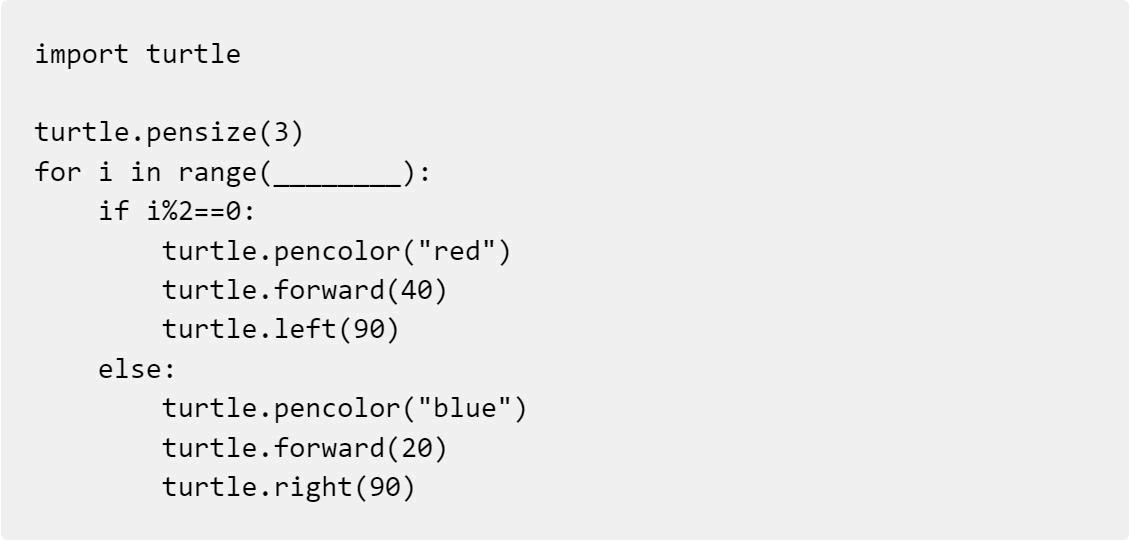Click the blank inside range parentheses

pyautogui.click(x=337, y=174)
